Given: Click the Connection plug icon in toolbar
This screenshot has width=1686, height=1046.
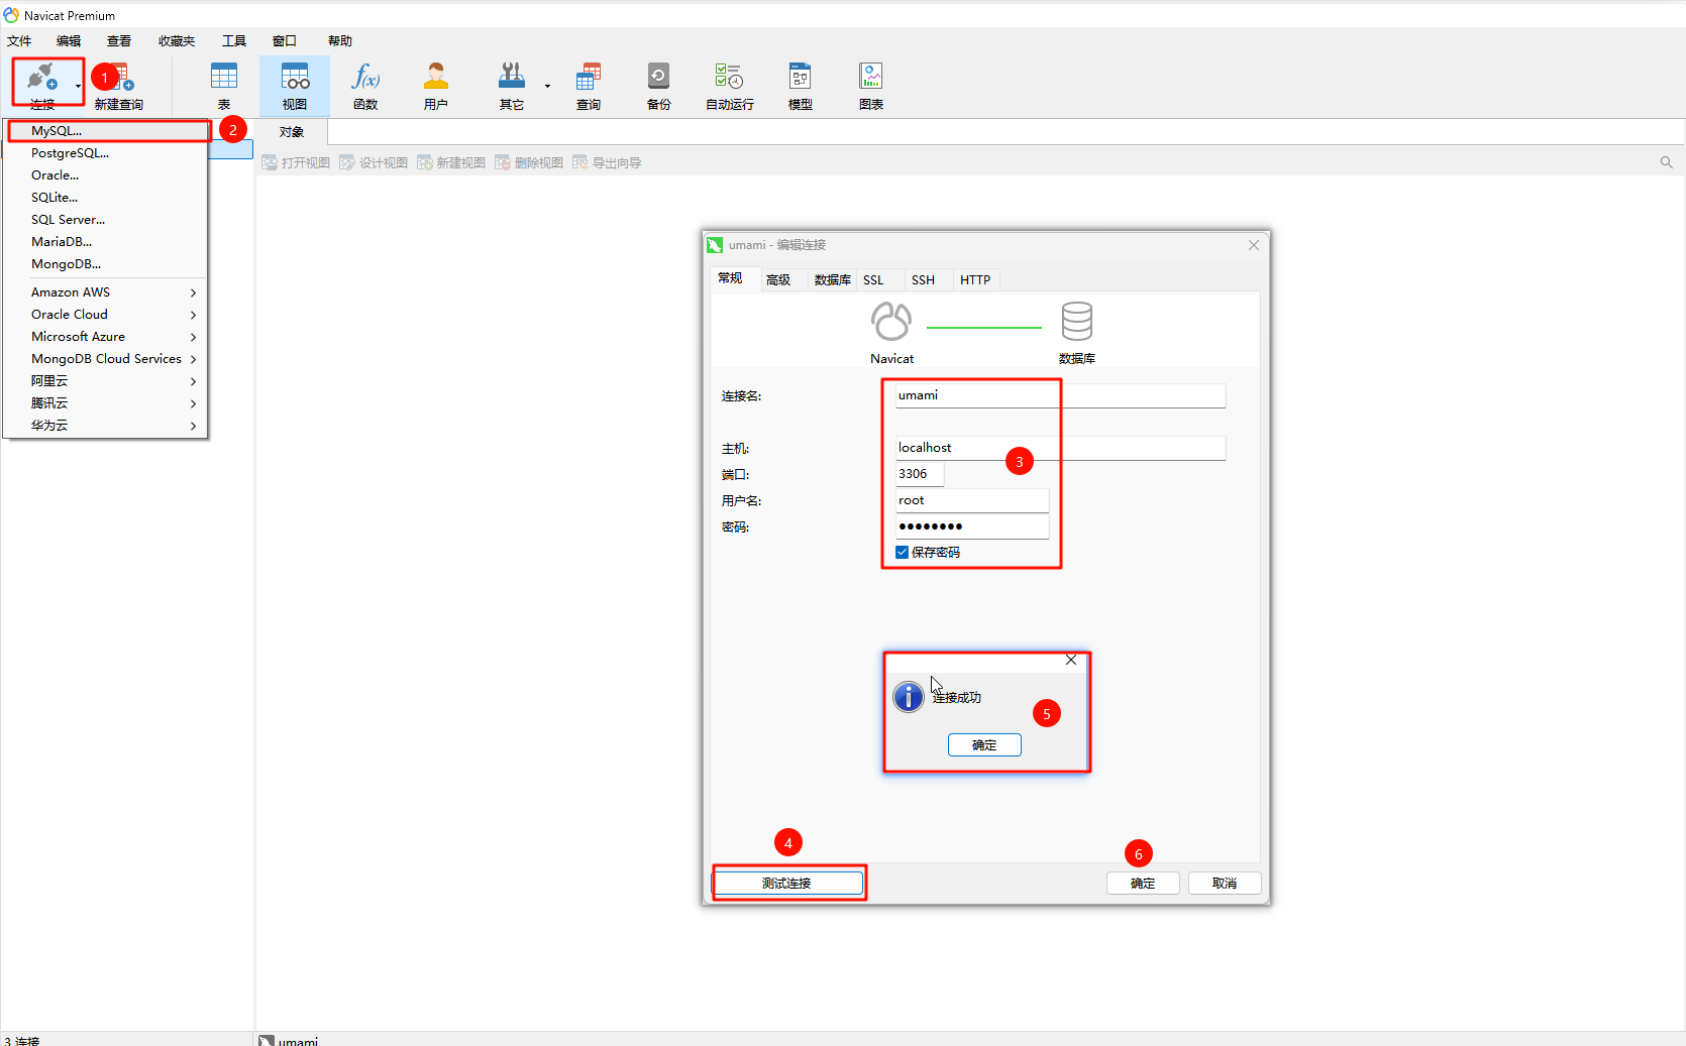Looking at the screenshot, I should (x=42, y=77).
